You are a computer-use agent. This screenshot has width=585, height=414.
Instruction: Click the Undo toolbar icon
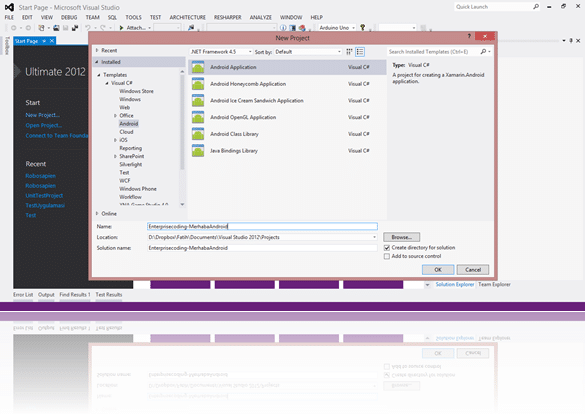(88, 28)
